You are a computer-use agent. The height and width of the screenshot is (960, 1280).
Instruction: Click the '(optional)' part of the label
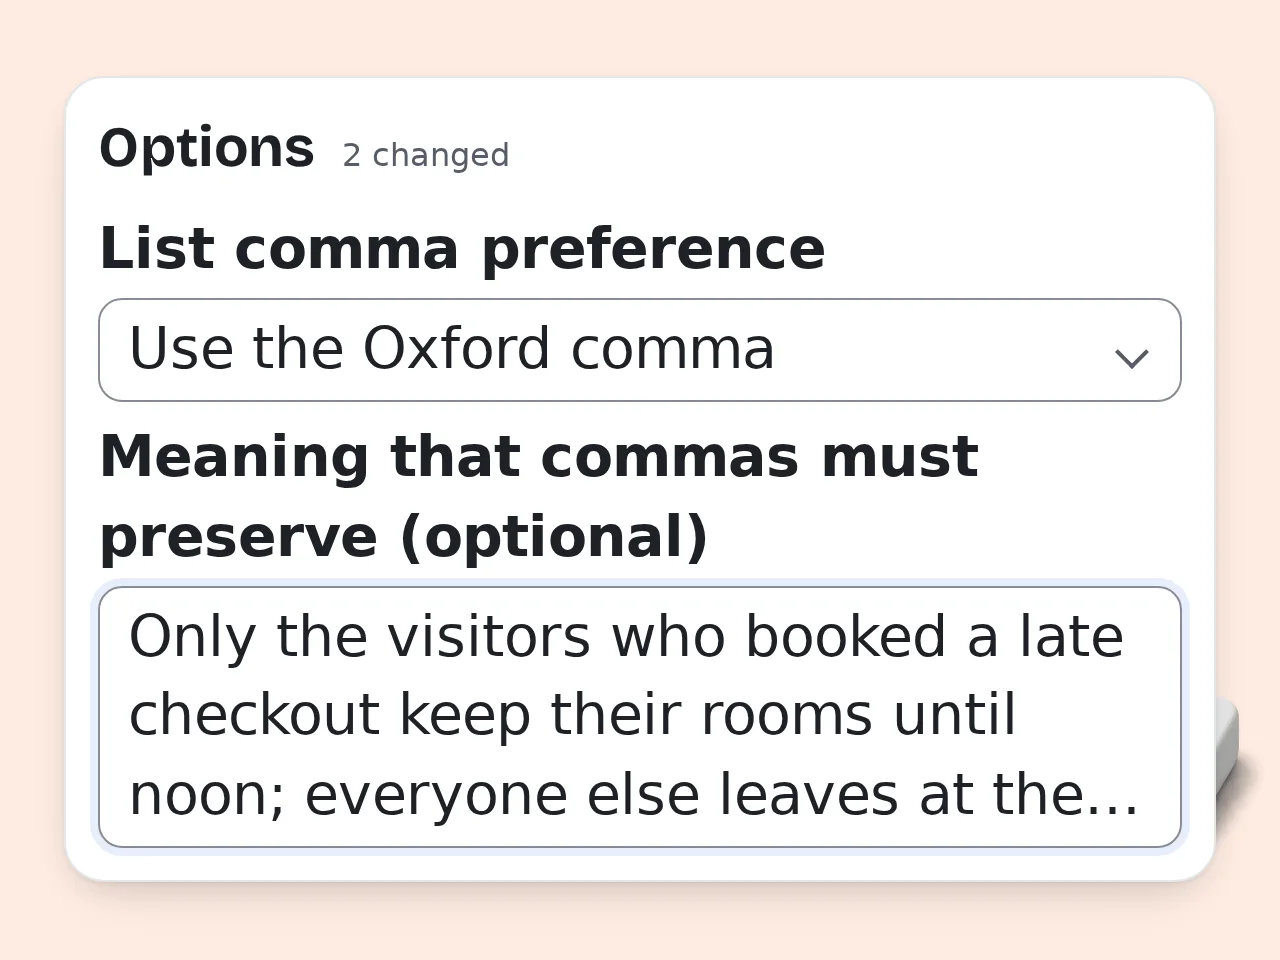(x=554, y=537)
